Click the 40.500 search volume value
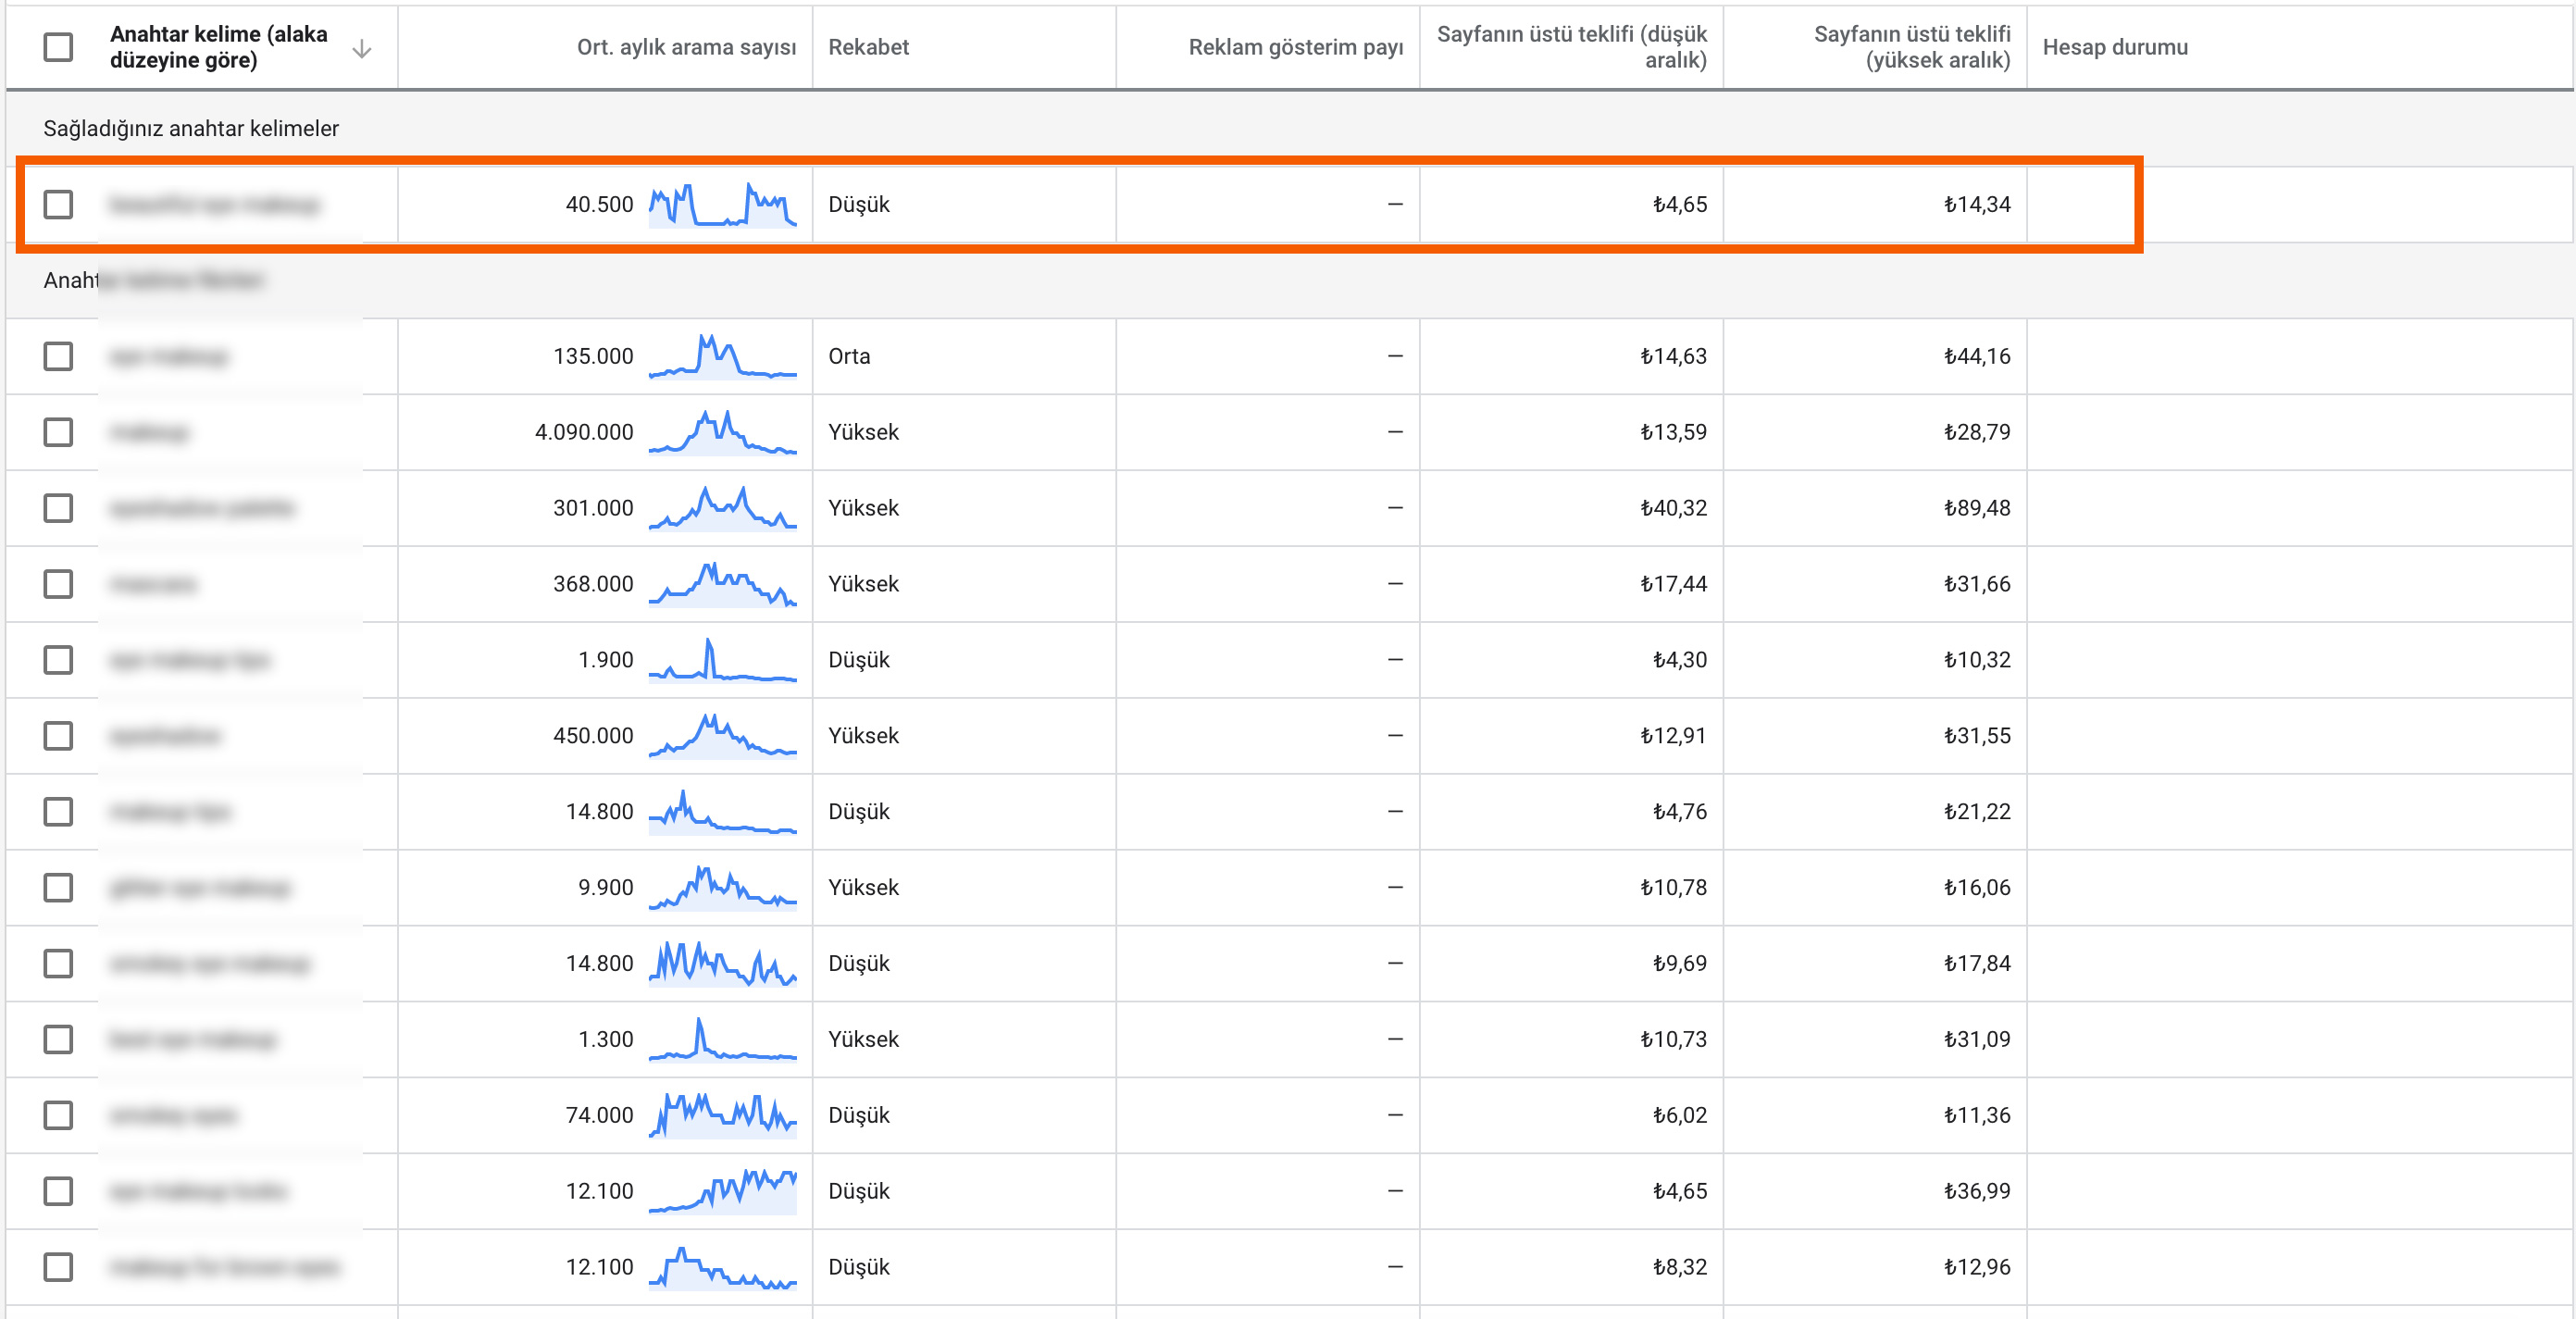Screen dimensions: 2576x1319 599,204
